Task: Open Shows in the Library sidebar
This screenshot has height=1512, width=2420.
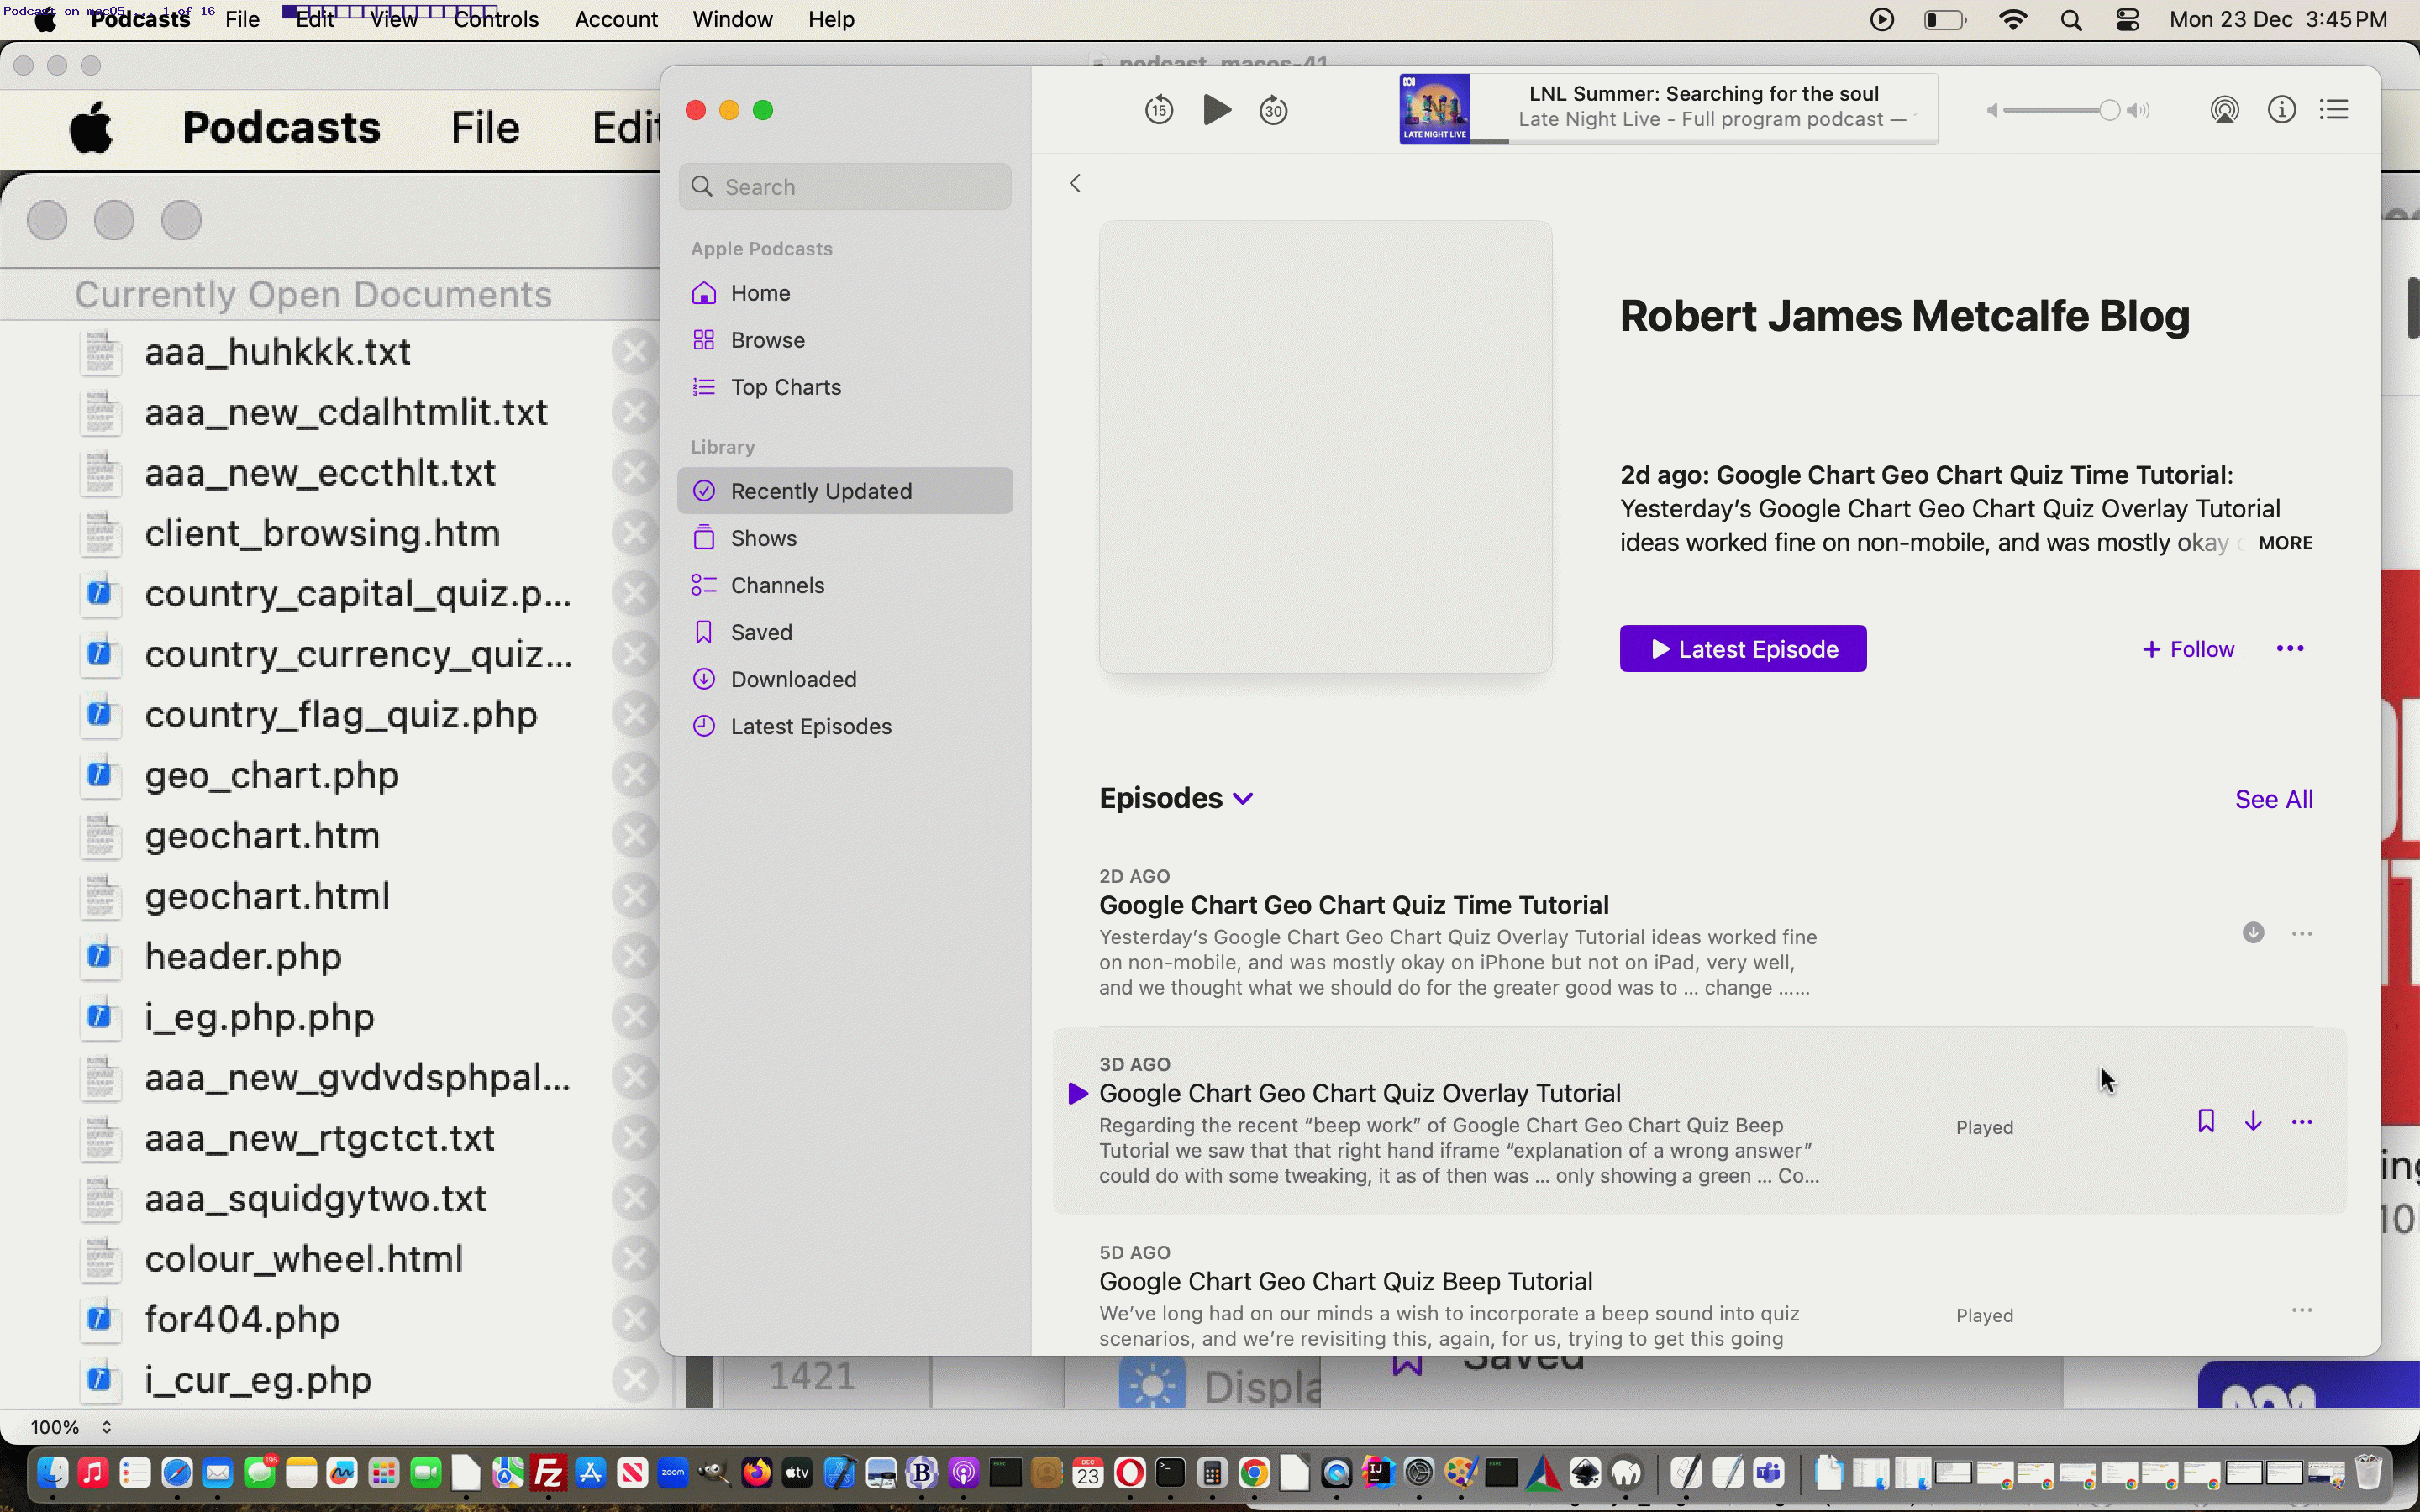Action: click(x=845, y=538)
